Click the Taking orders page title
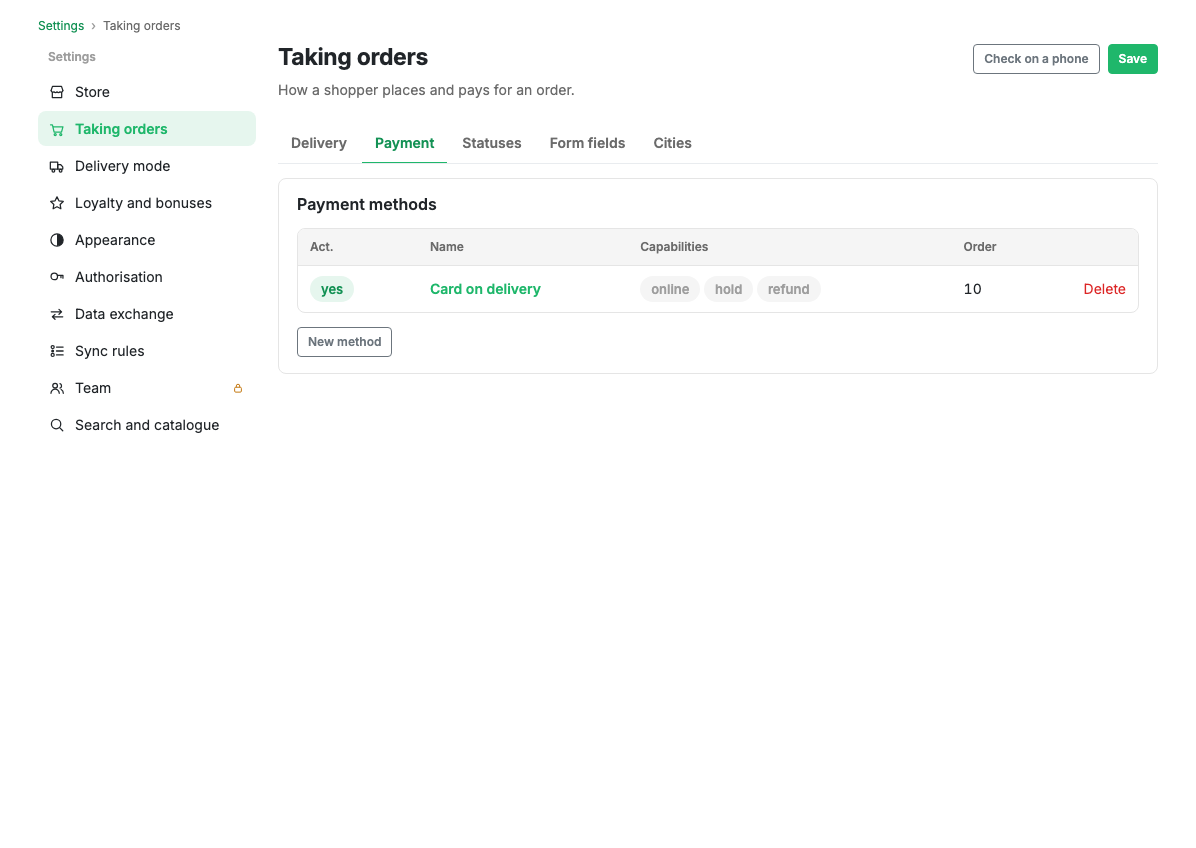Viewport: 1196px width, 848px height. point(353,57)
